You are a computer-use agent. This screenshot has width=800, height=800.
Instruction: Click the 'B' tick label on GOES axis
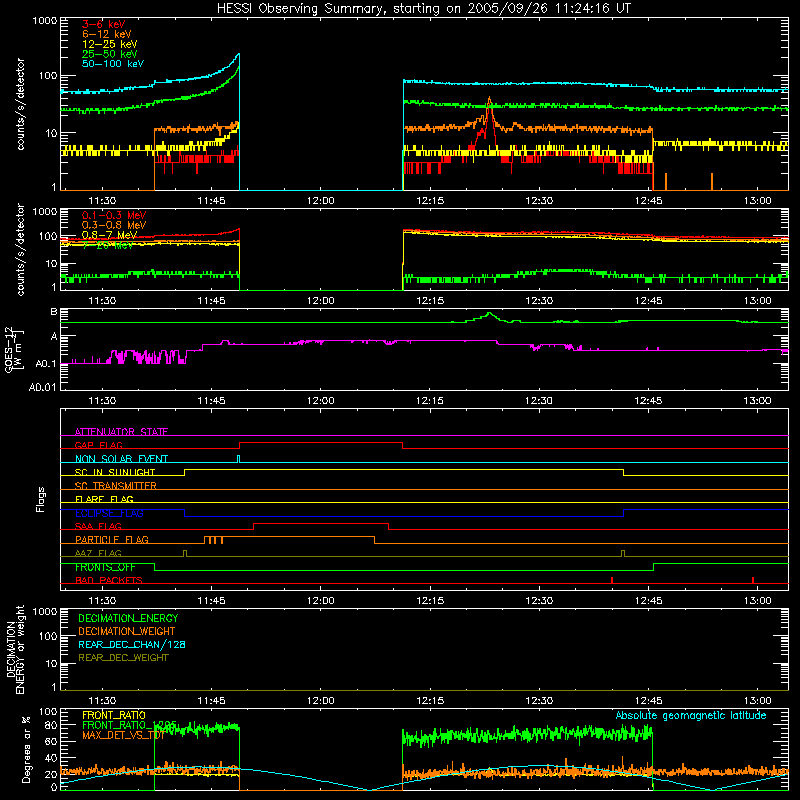pos(53,312)
